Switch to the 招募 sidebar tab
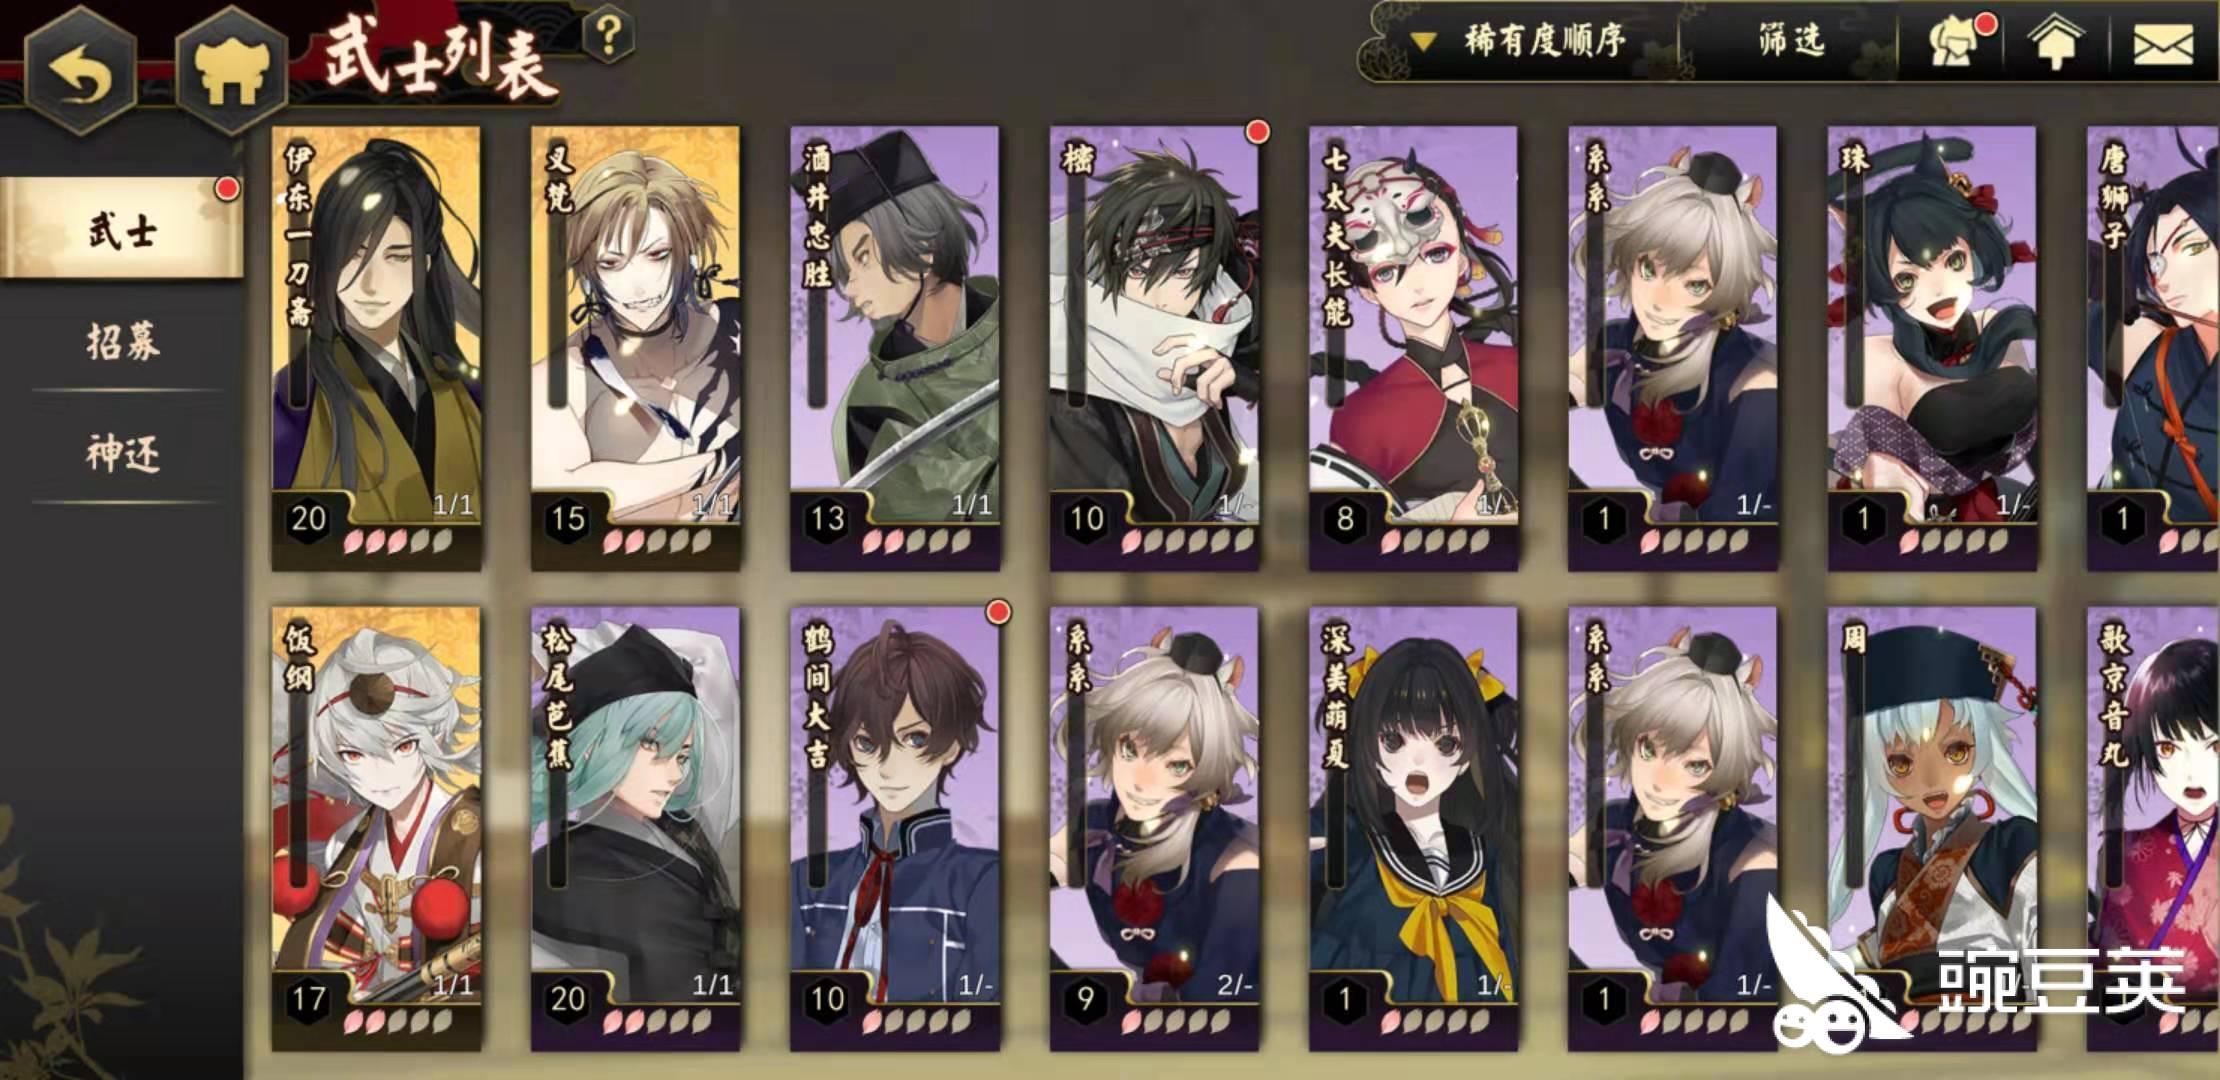This screenshot has width=2220, height=1080. point(122,342)
